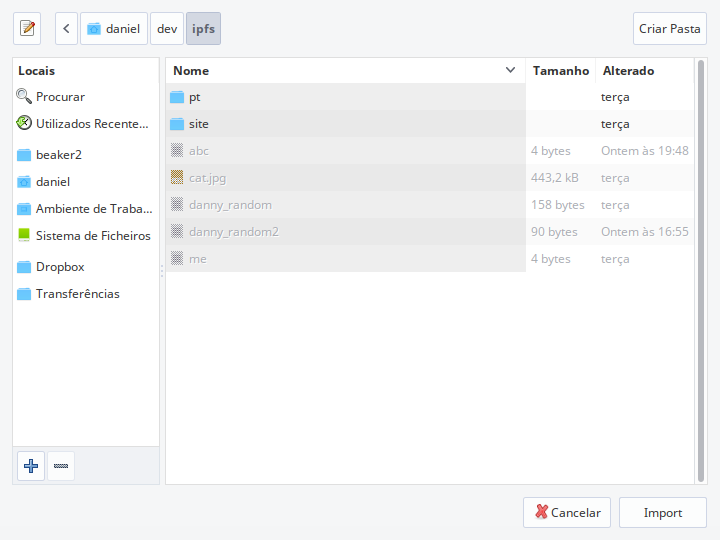Click the Transferências folder icon
Screen dimensions: 720x540
[24, 294]
